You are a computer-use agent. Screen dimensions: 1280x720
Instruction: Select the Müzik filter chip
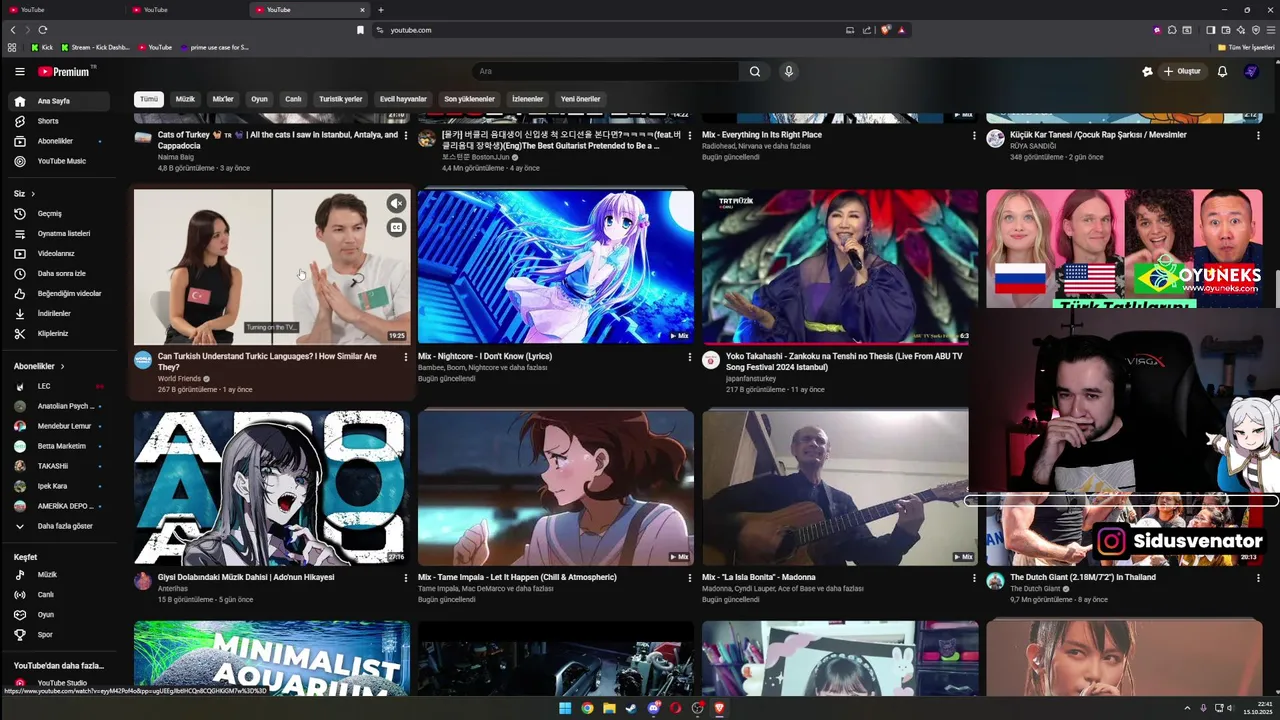185,99
